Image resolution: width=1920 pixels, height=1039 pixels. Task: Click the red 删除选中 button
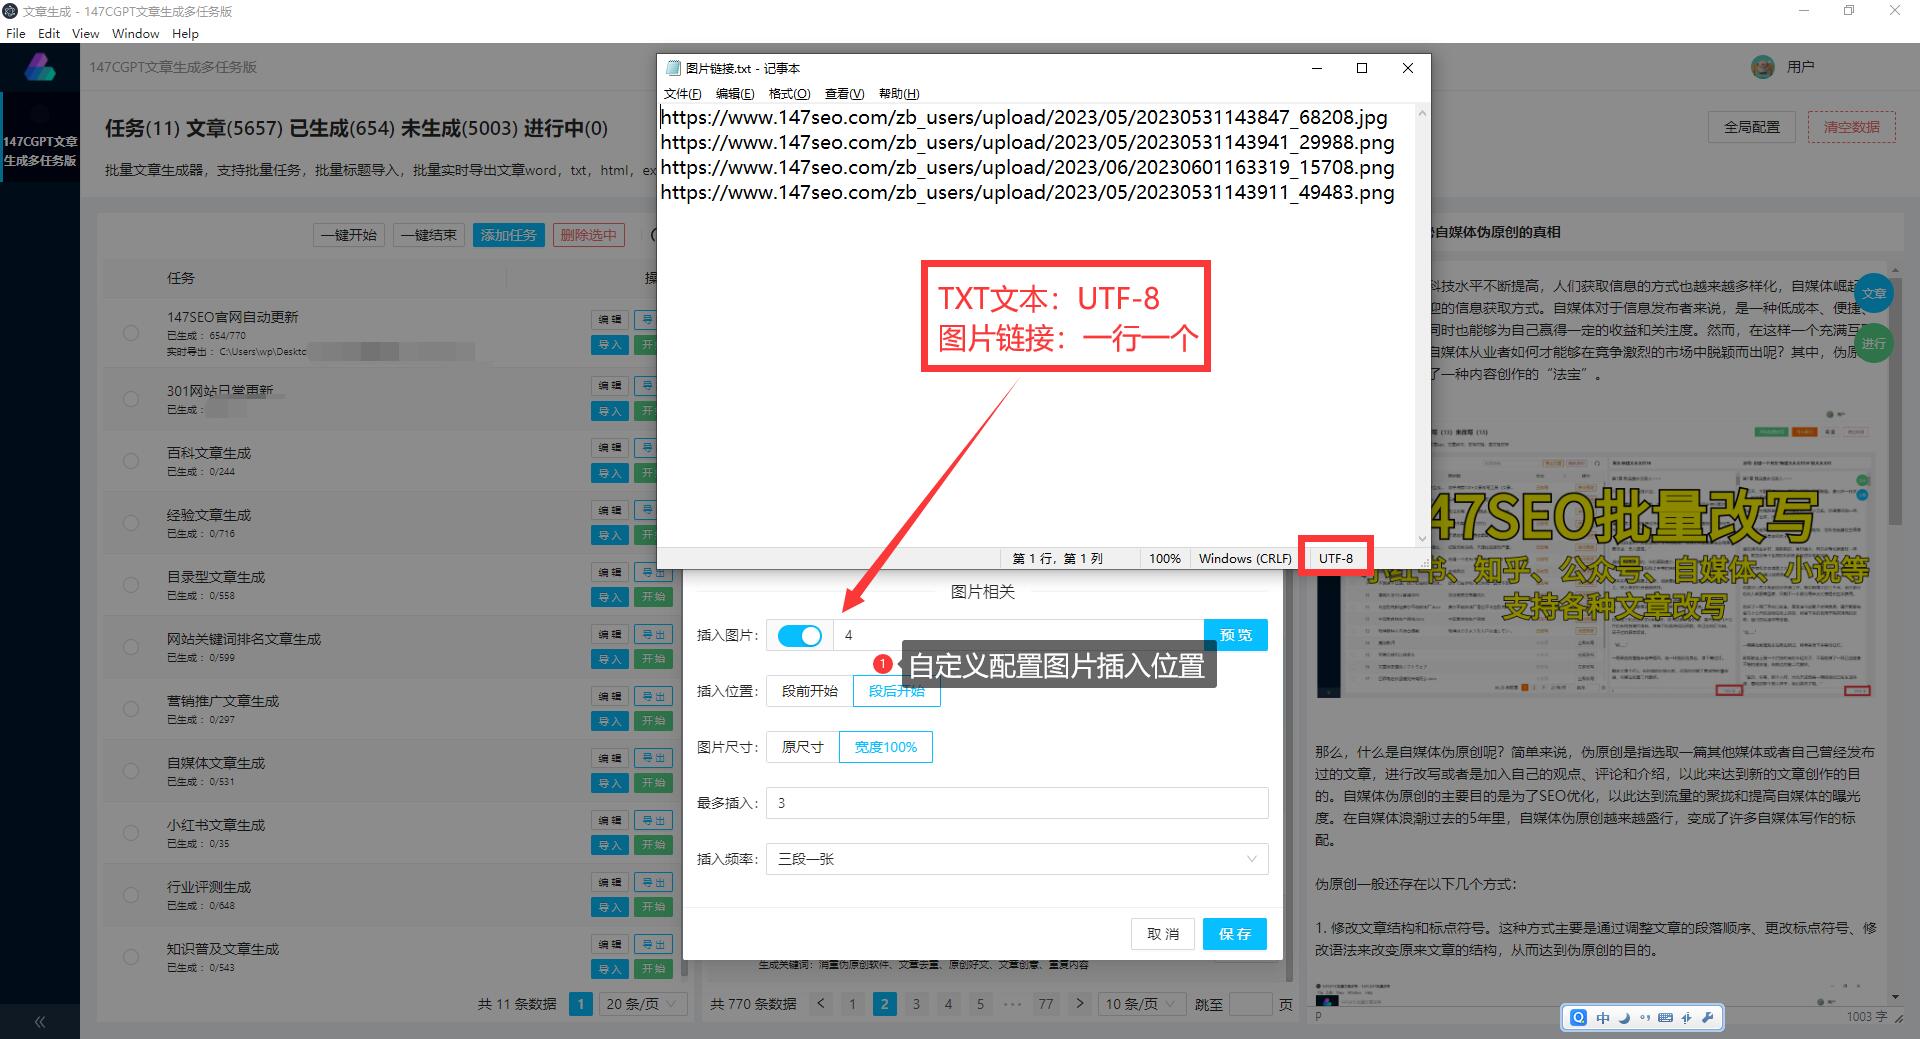(x=588, y=235)
